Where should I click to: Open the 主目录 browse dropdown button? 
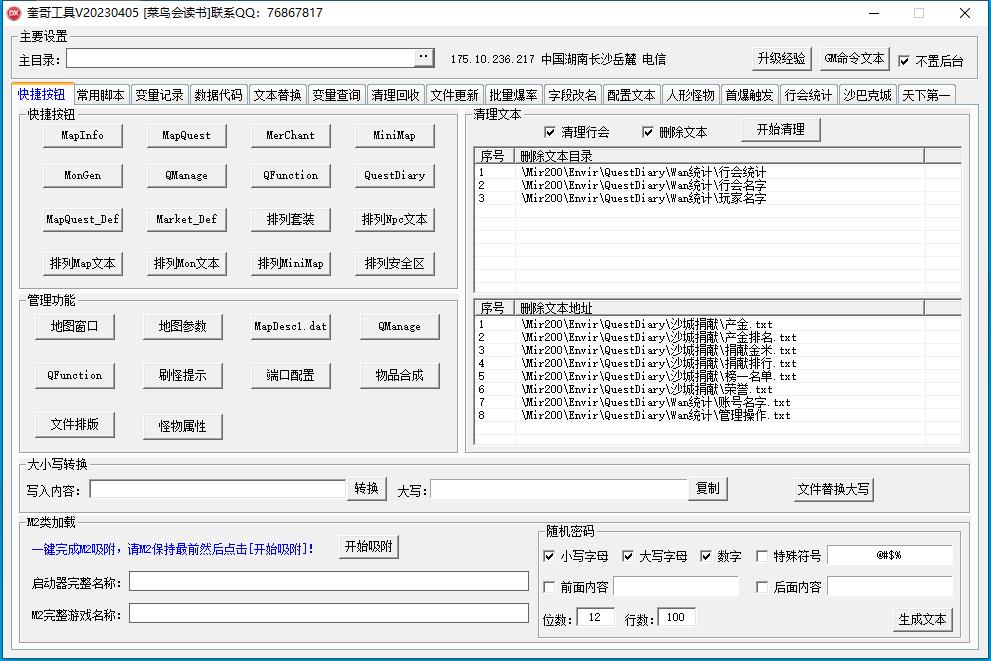[x=423, y=57]
